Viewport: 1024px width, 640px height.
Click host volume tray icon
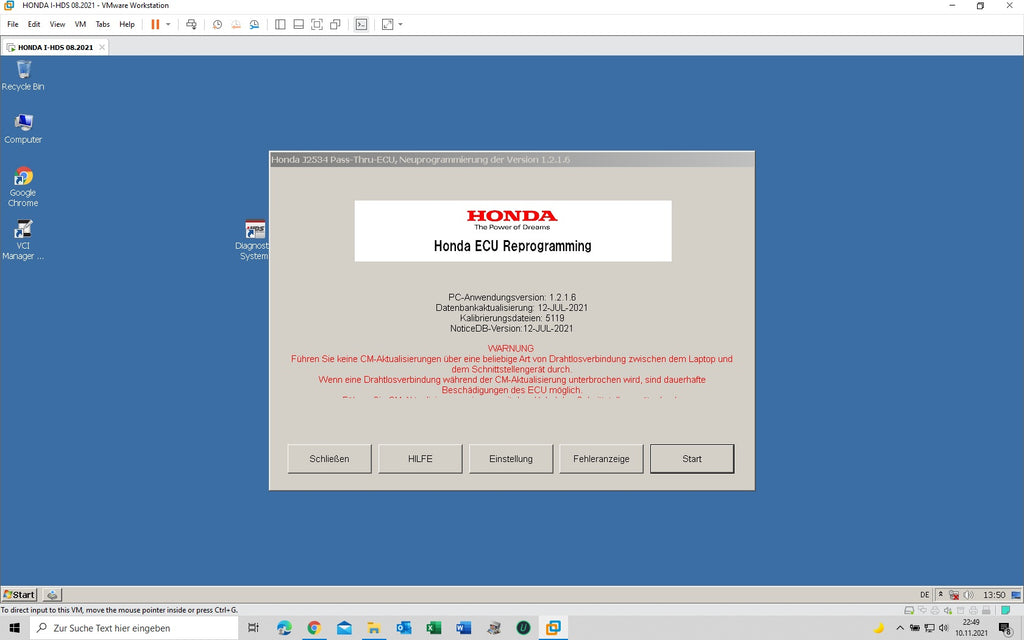943,628
